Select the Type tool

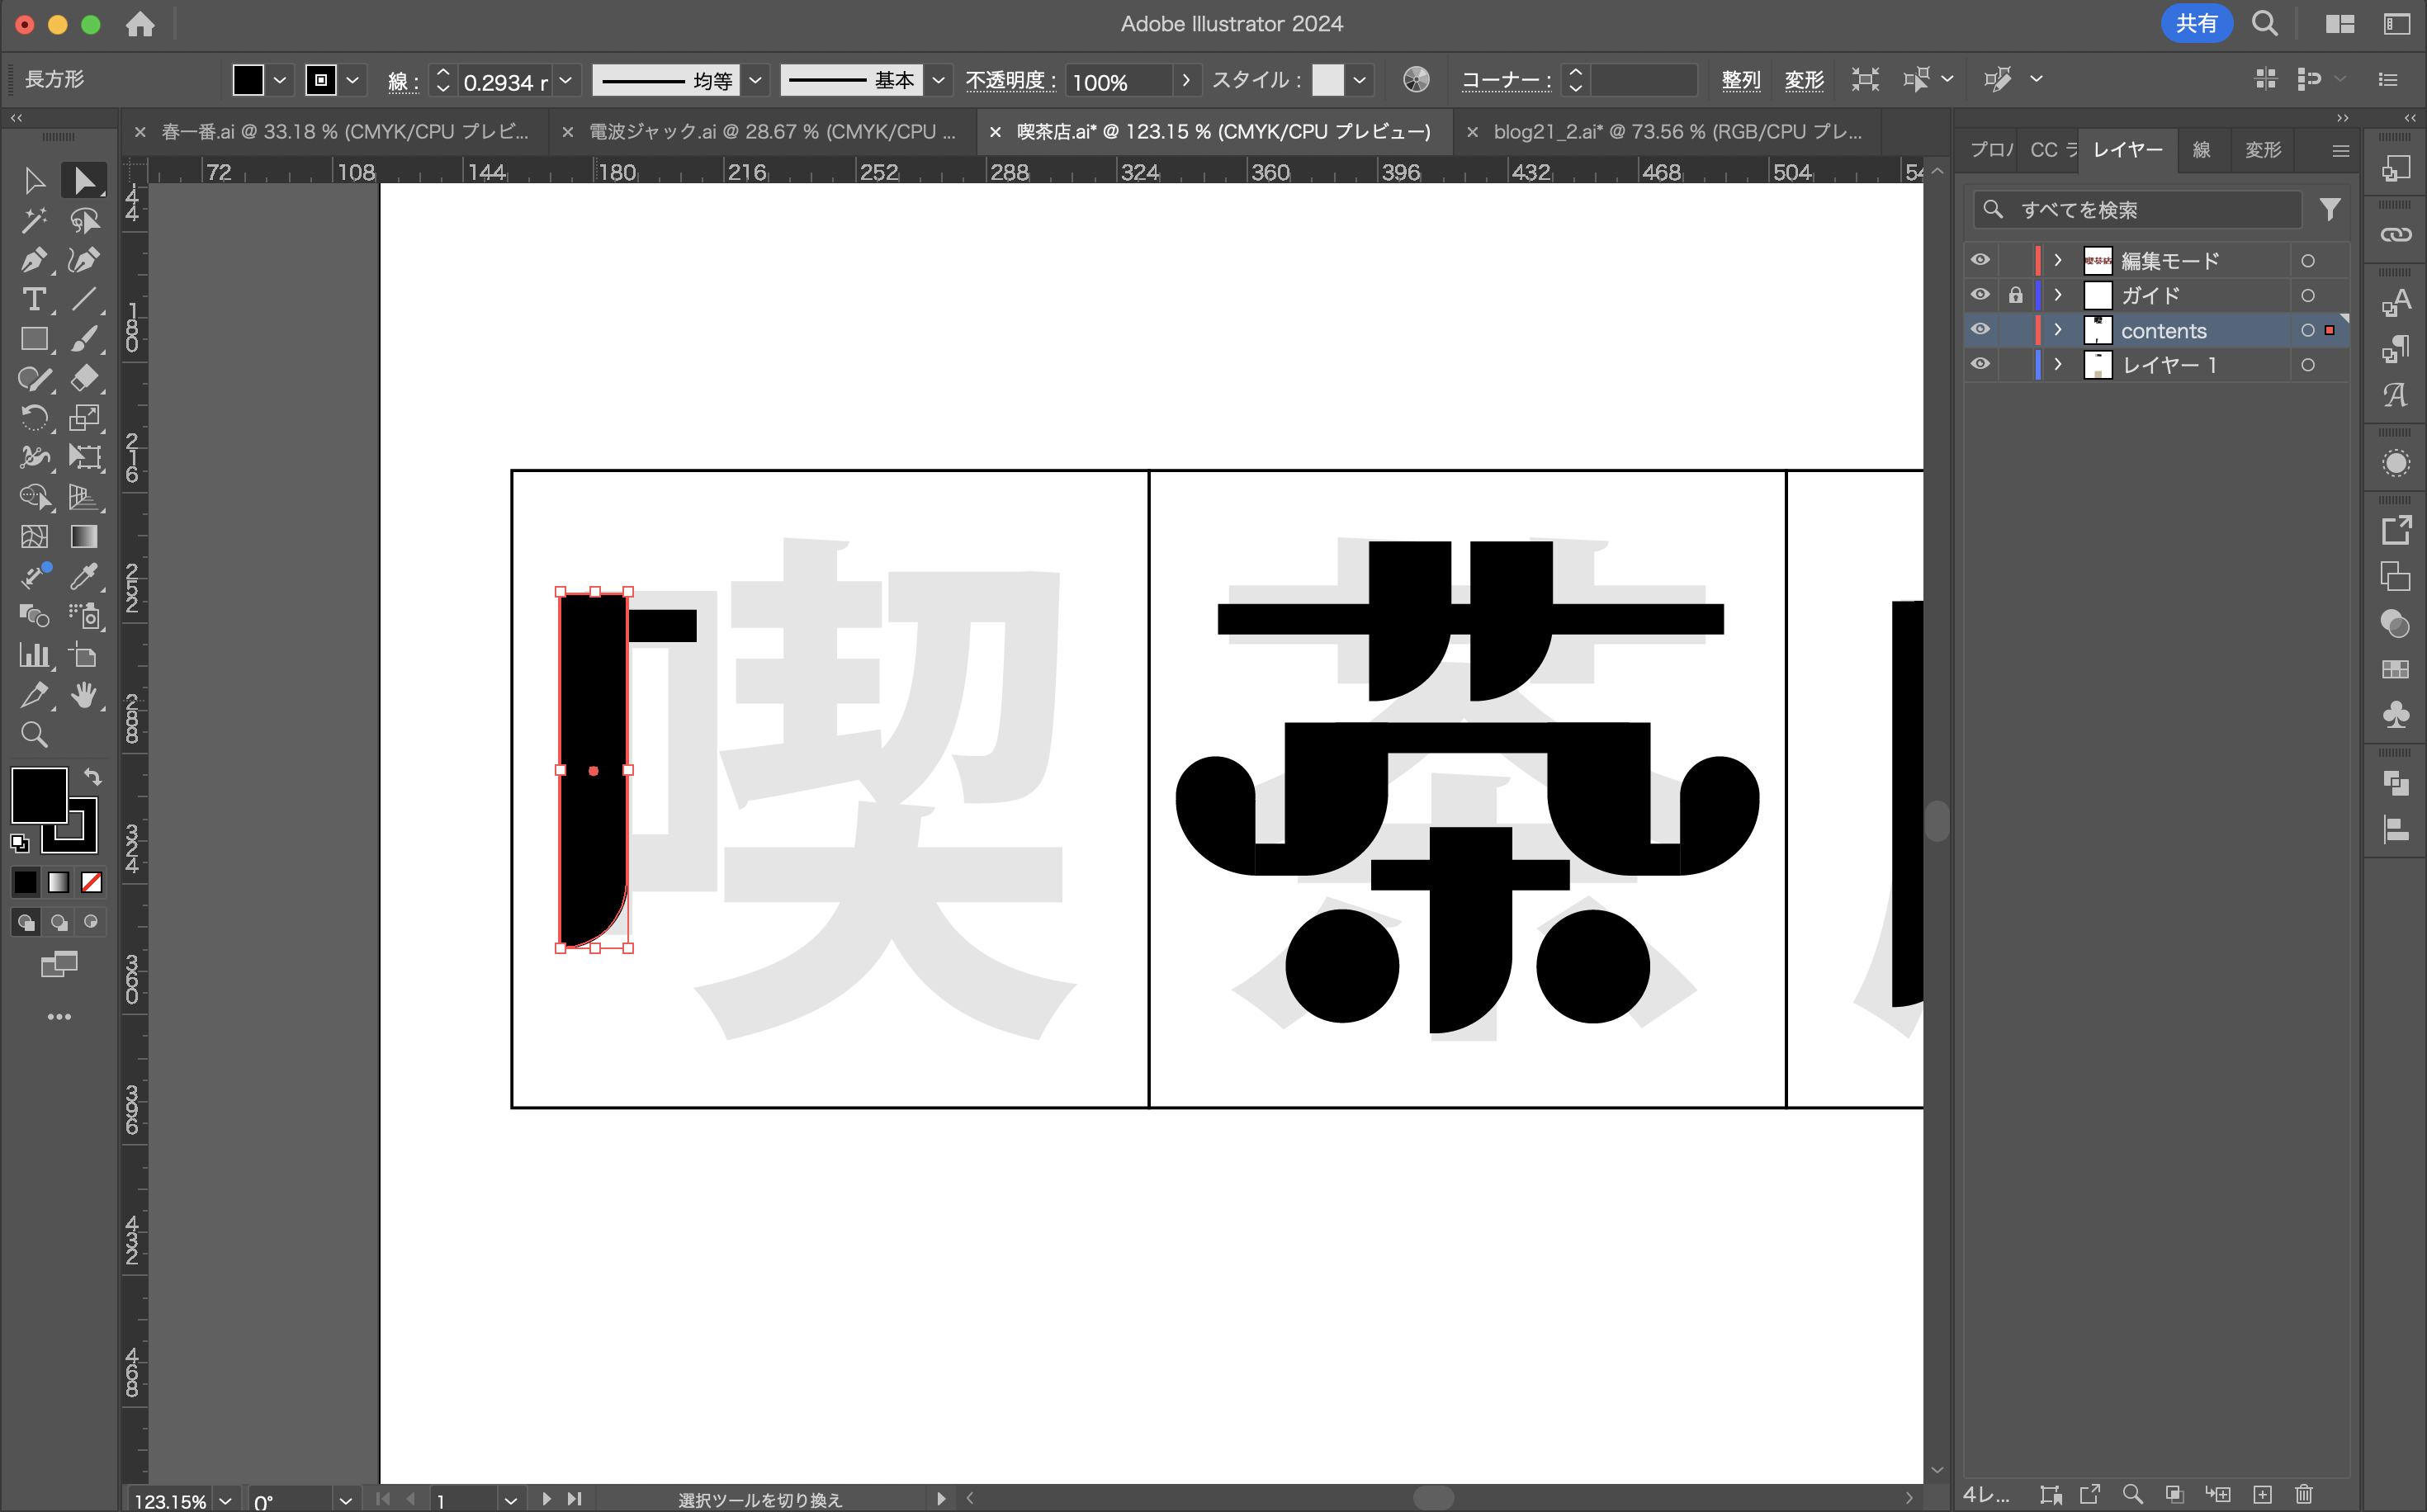point(33,299)
